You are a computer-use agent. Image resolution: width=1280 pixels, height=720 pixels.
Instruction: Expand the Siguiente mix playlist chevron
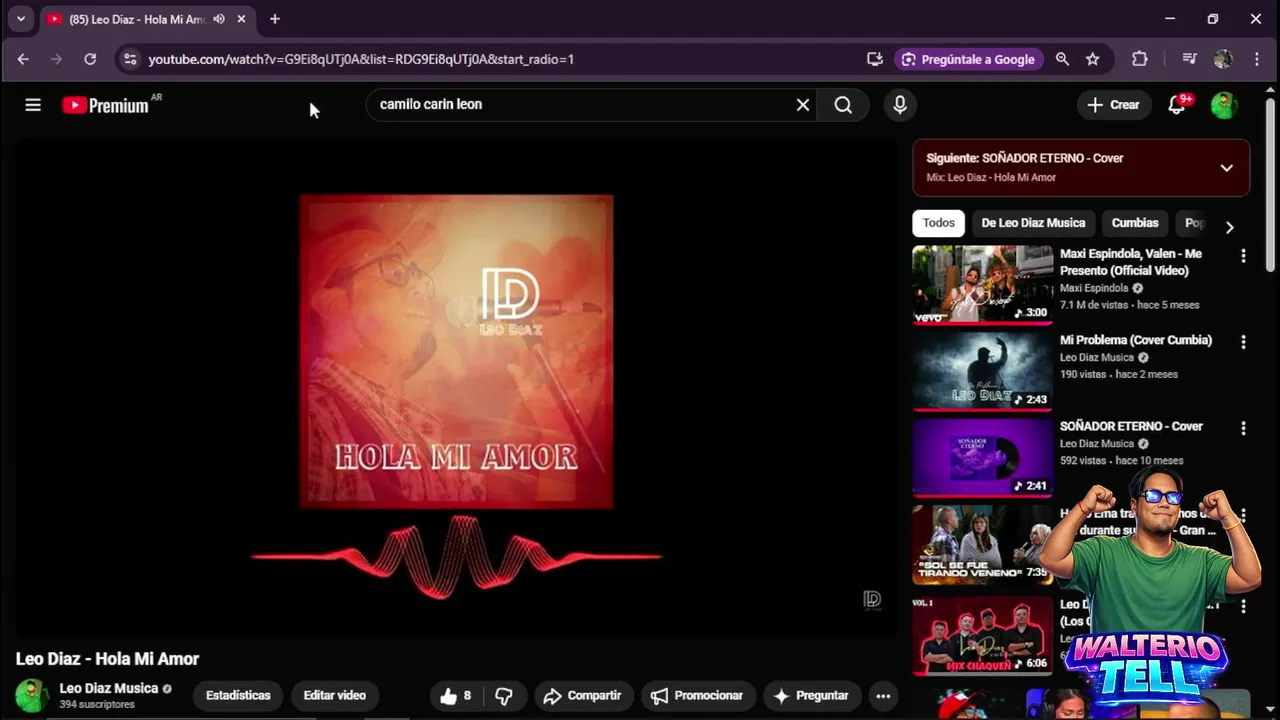point(1227,168)
